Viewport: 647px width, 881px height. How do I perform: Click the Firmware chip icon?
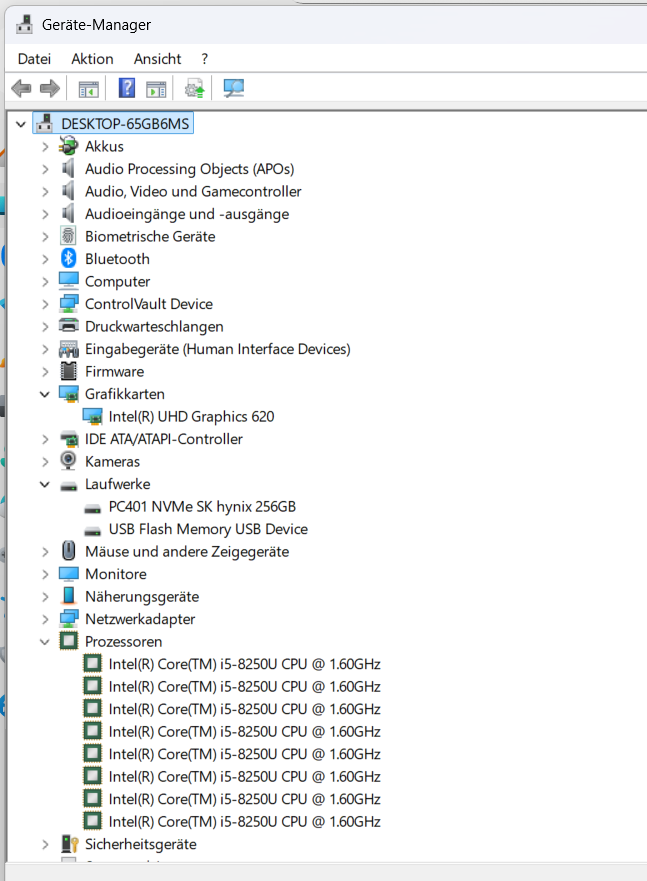pyautogui.click(x=69, y=371)
